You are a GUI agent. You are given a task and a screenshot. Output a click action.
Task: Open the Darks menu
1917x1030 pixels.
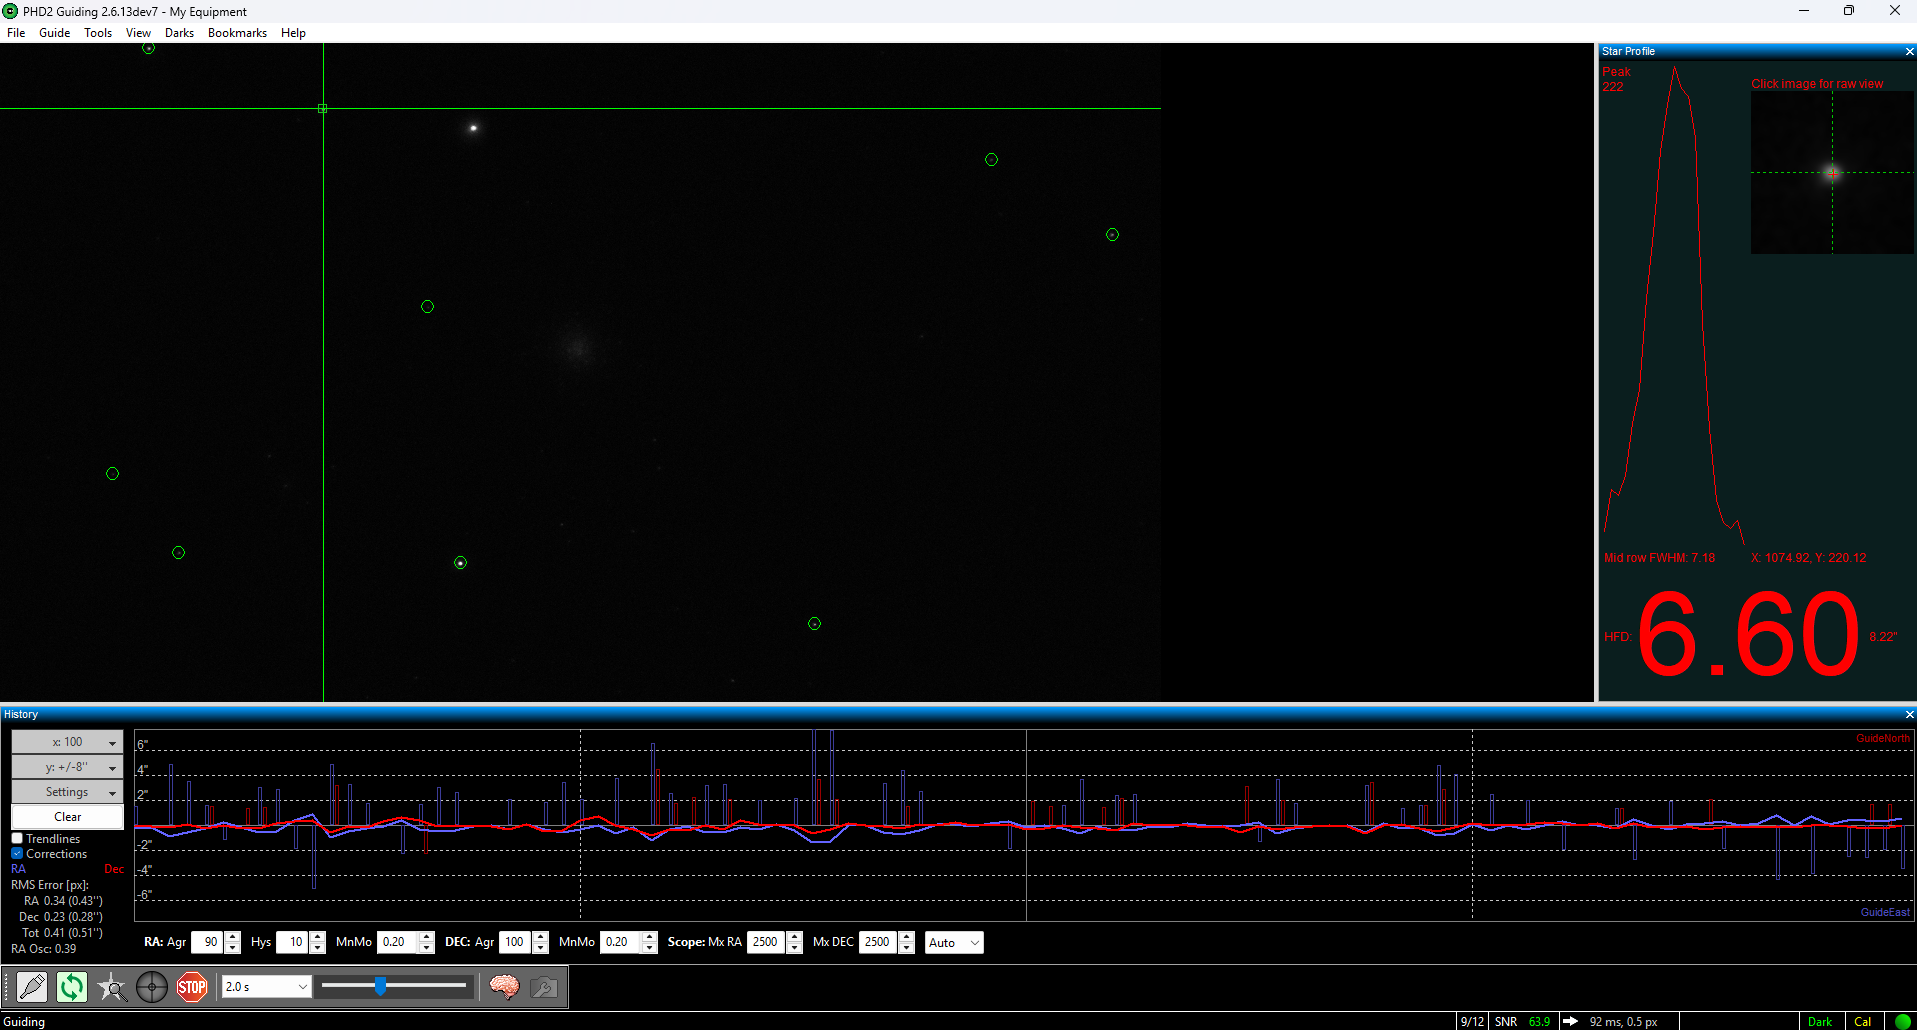179,32
